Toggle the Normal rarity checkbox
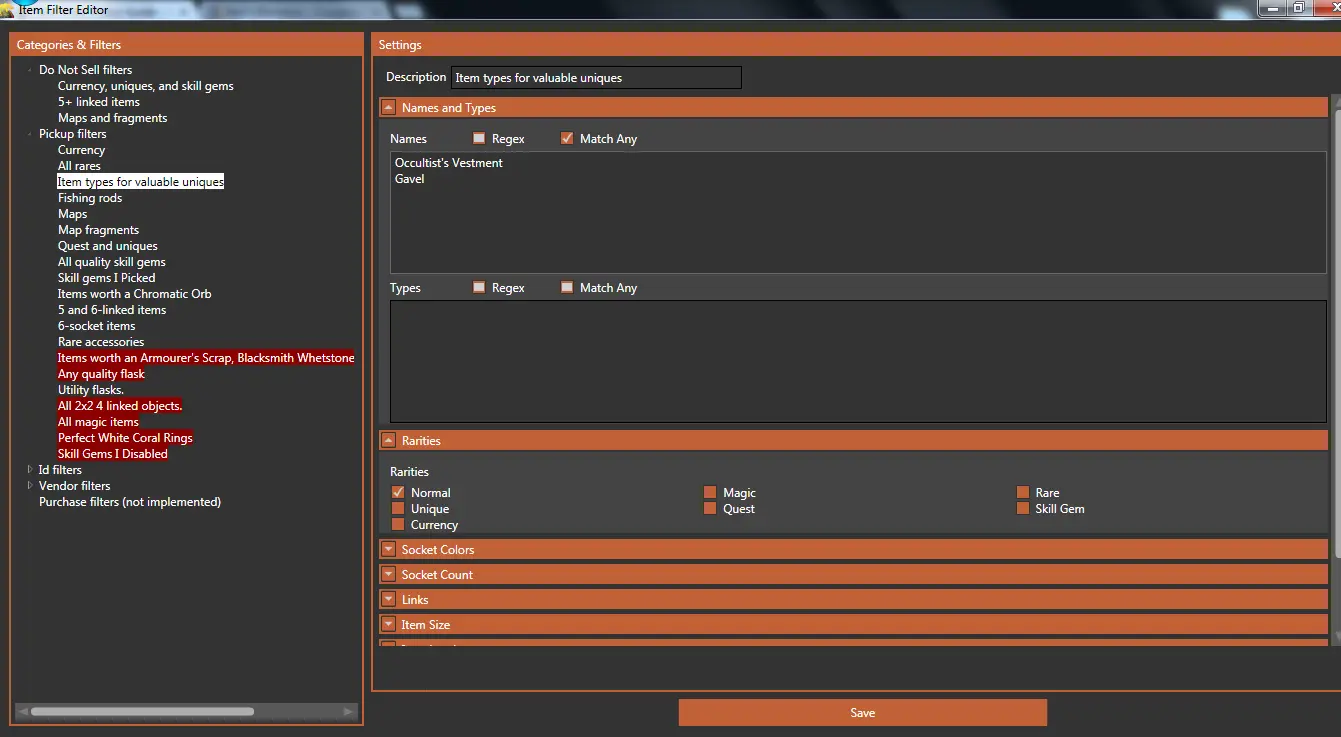This screenshot has width=1341, height=737. tap(398, 493)
